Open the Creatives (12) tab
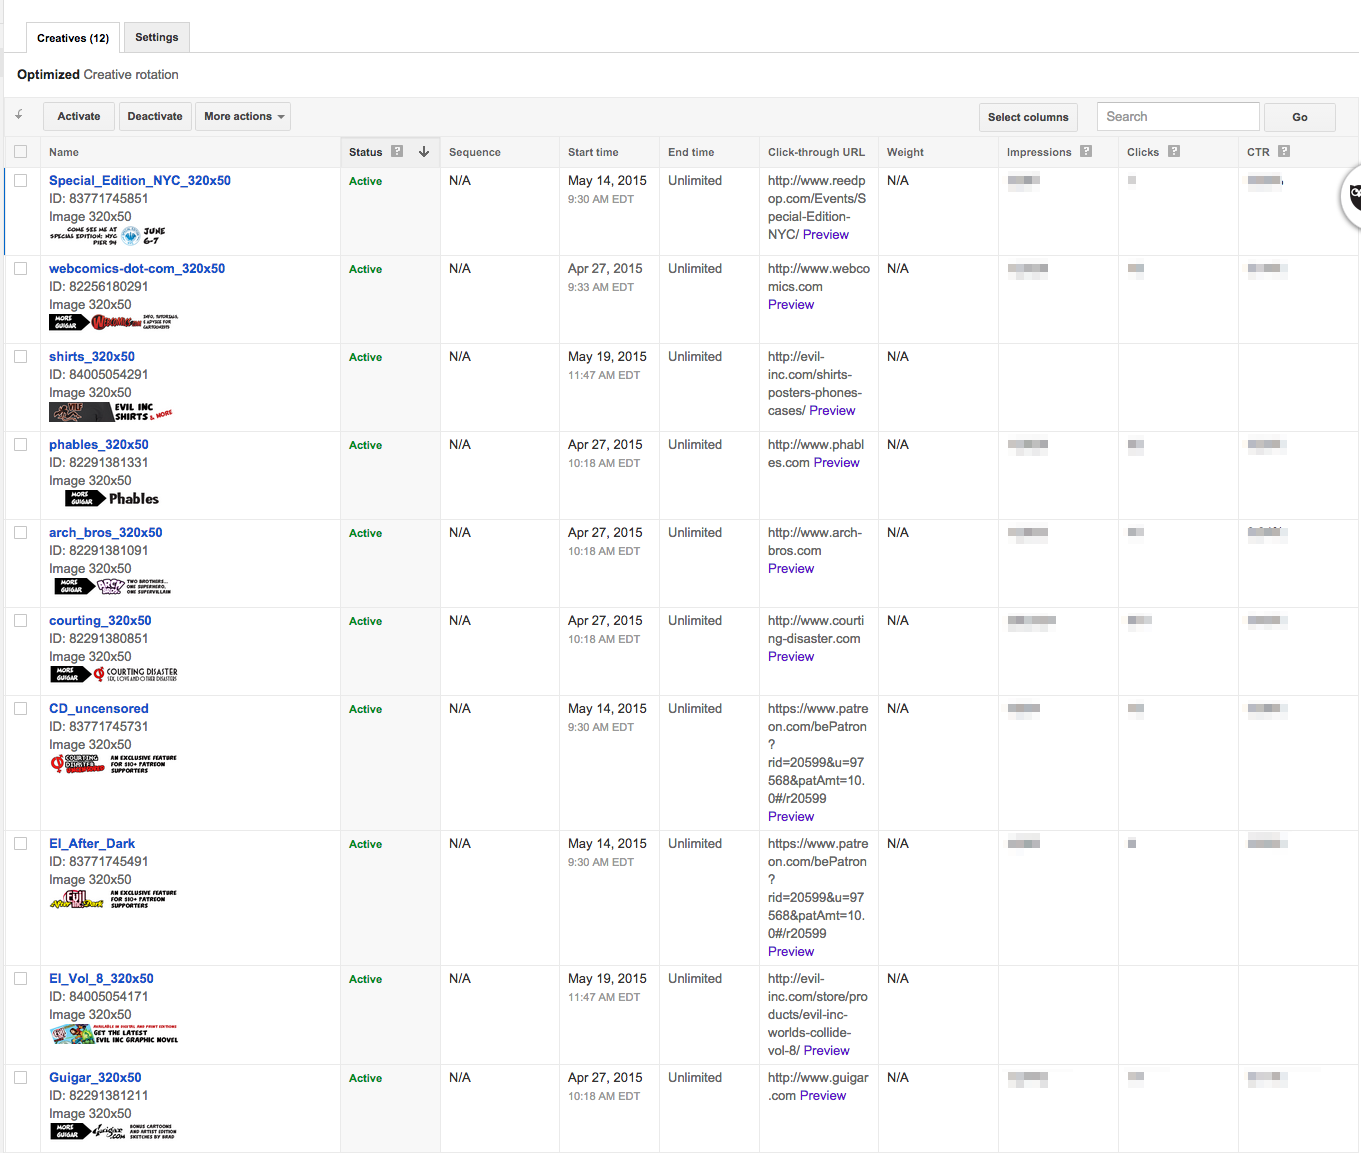 [73, 38]
